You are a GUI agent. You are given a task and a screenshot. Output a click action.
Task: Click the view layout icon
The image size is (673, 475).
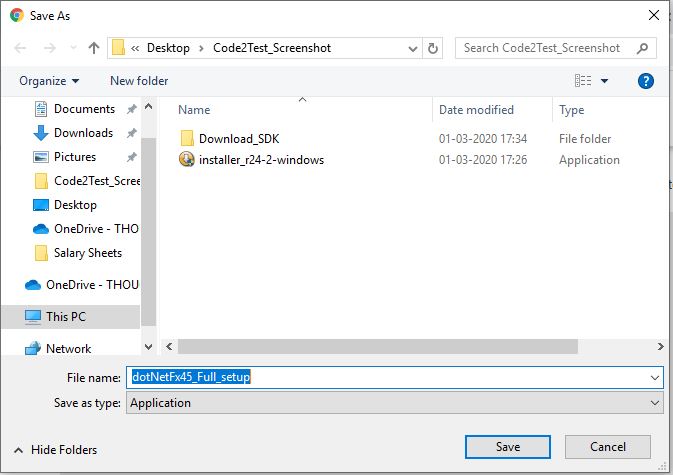(583, 80)
